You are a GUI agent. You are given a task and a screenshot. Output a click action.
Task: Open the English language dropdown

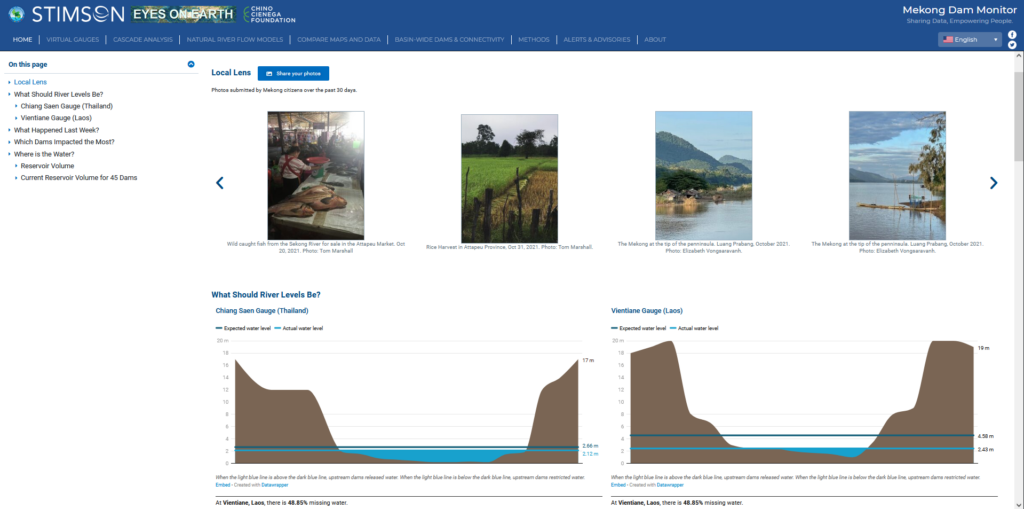tap(969, 40)
